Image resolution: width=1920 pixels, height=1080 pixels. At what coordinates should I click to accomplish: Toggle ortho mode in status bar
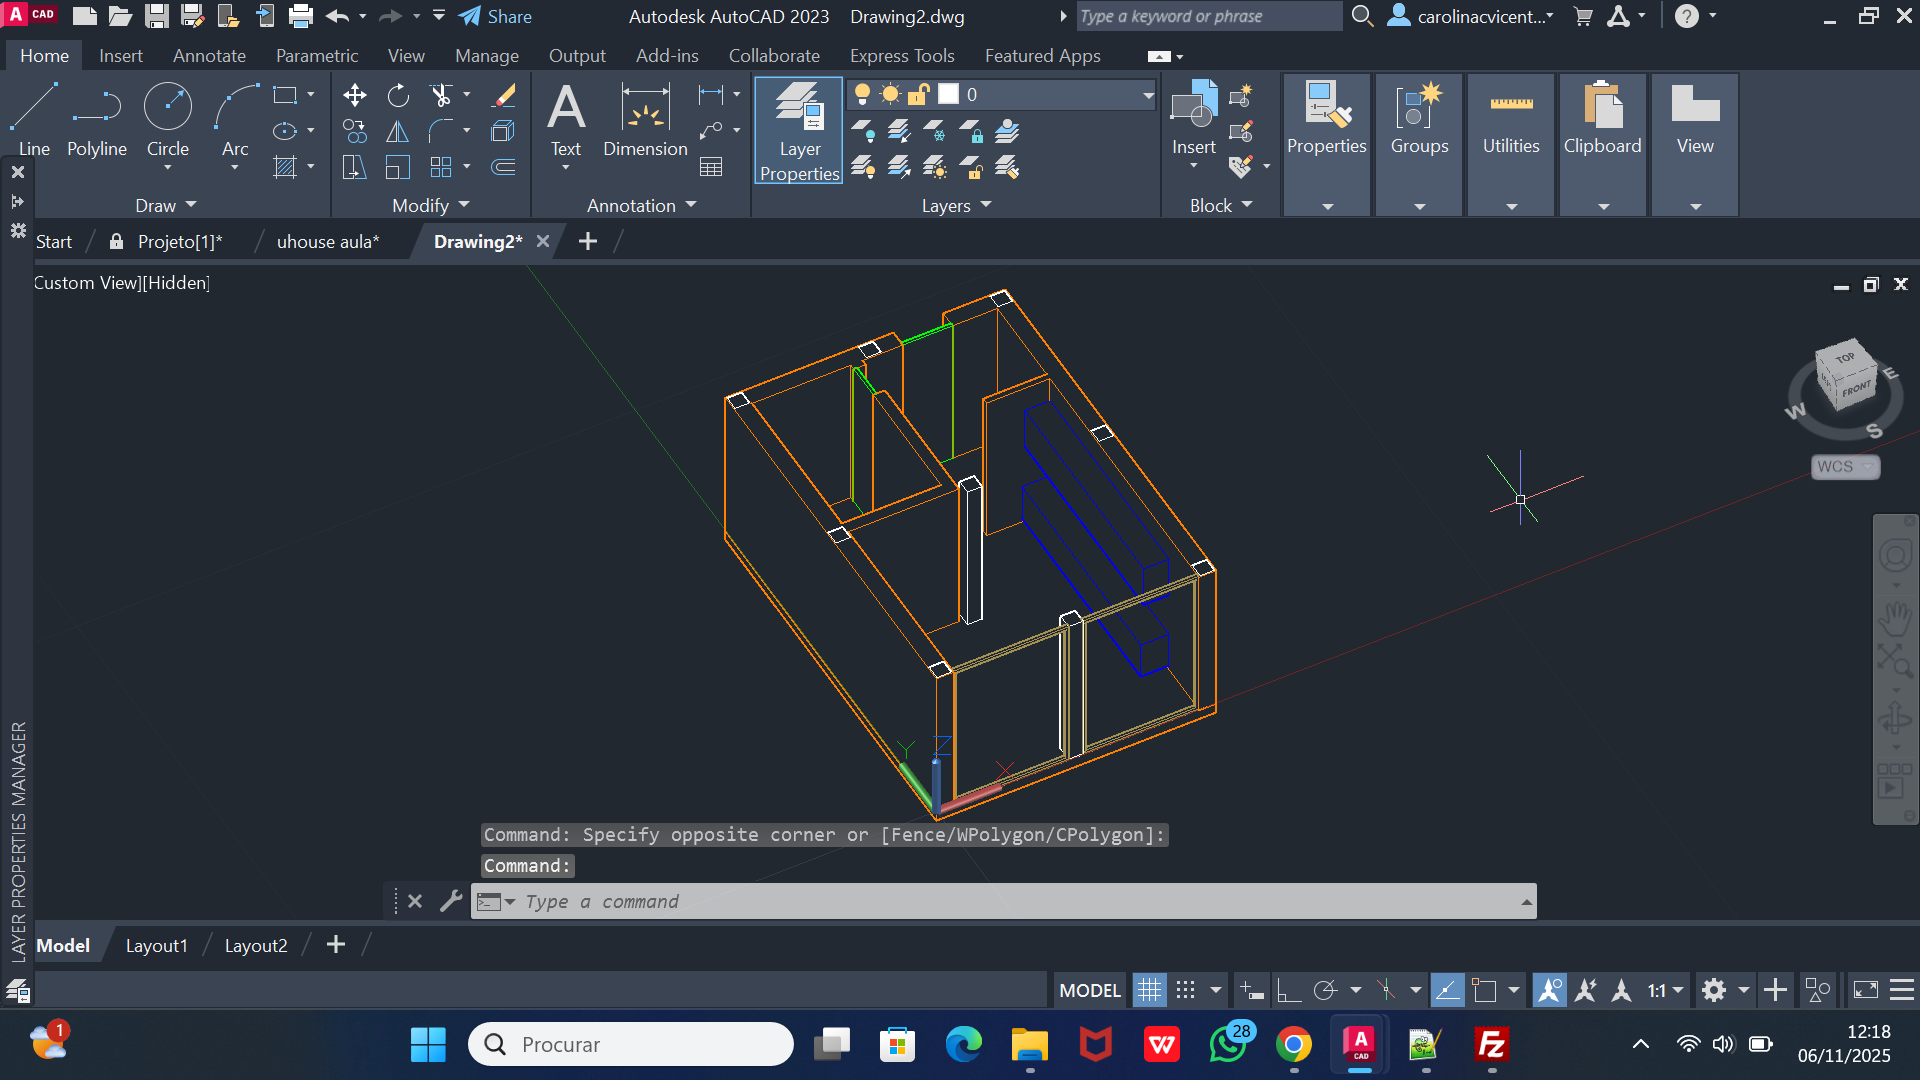click(x=1289, y=990)
